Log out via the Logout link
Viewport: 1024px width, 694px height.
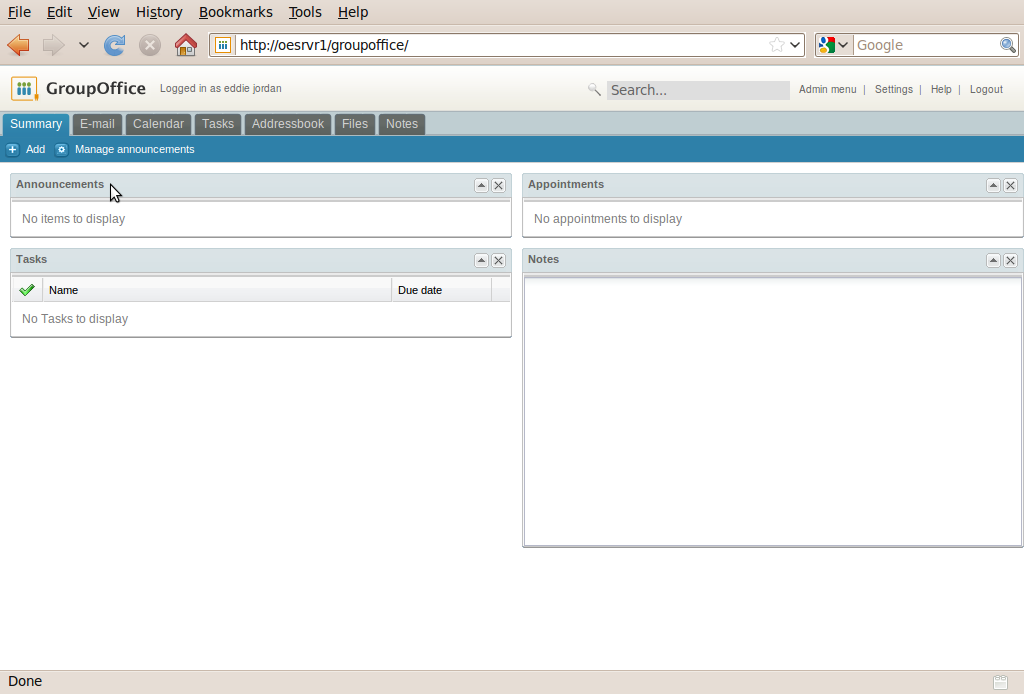(x=986, y=89)
